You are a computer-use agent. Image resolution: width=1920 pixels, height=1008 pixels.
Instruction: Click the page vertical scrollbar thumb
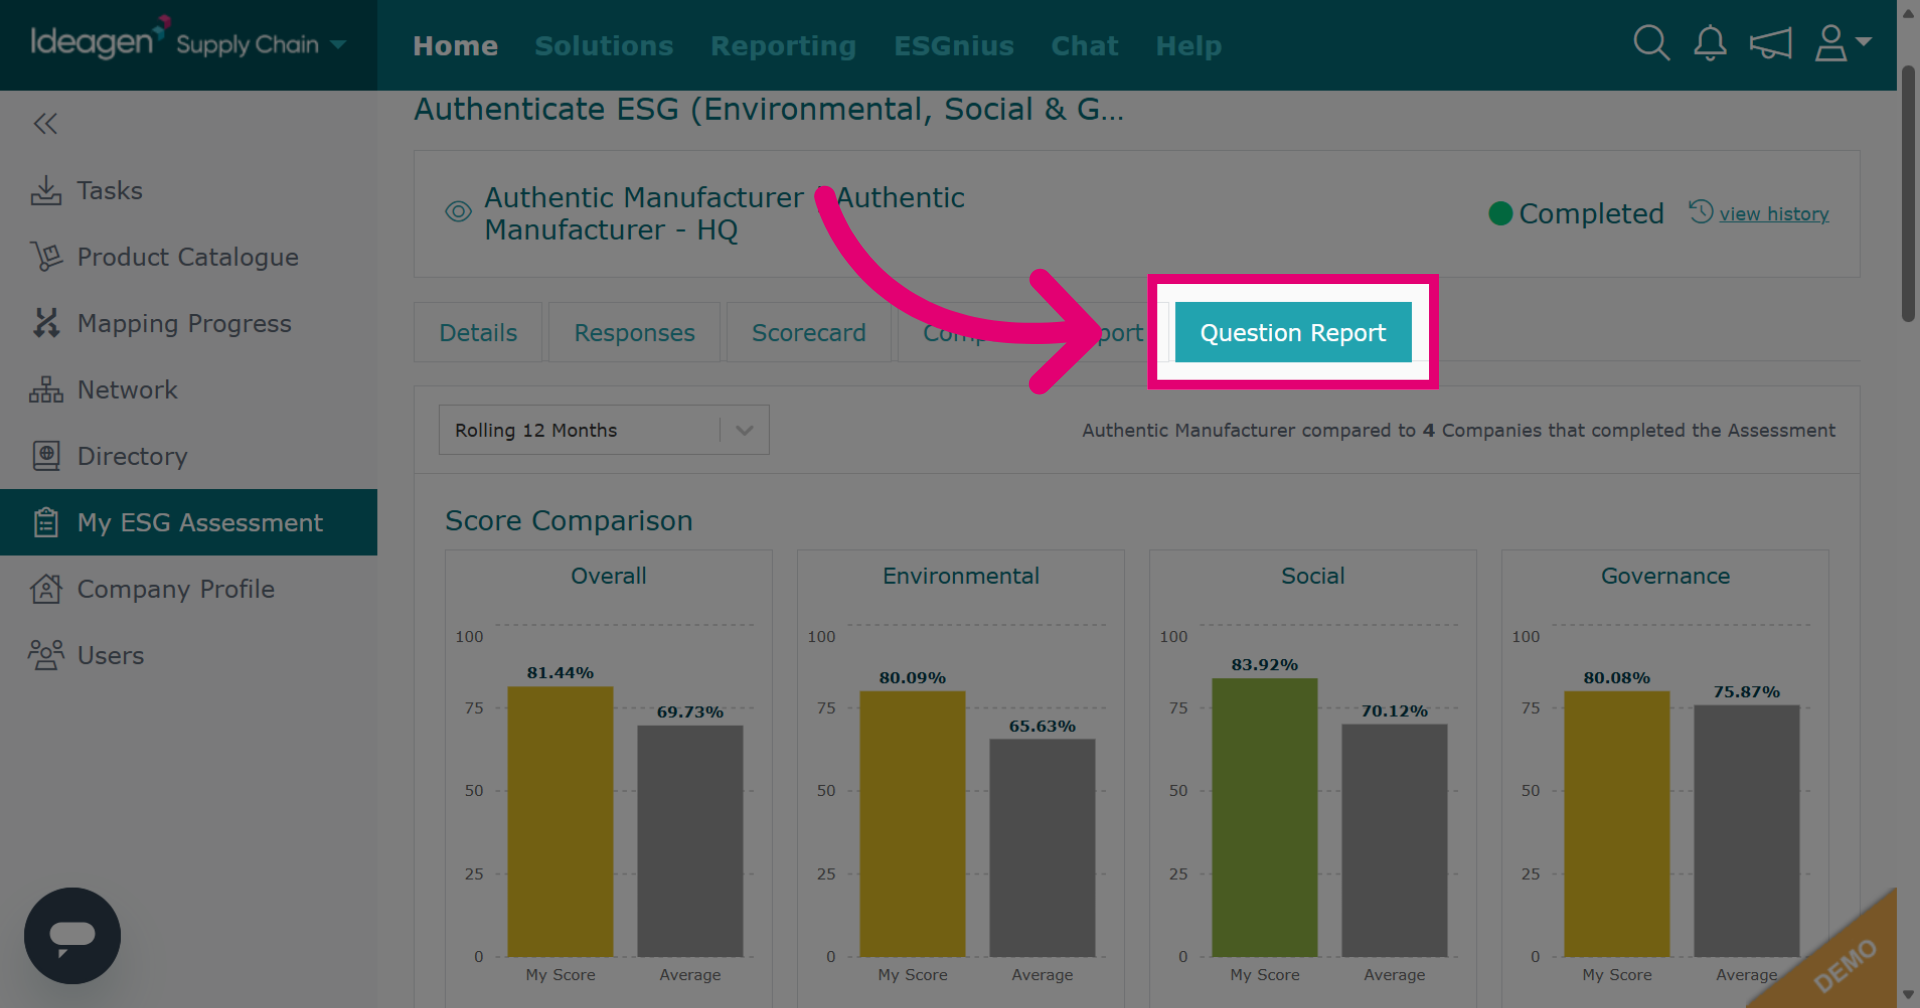click(1908, 194)
